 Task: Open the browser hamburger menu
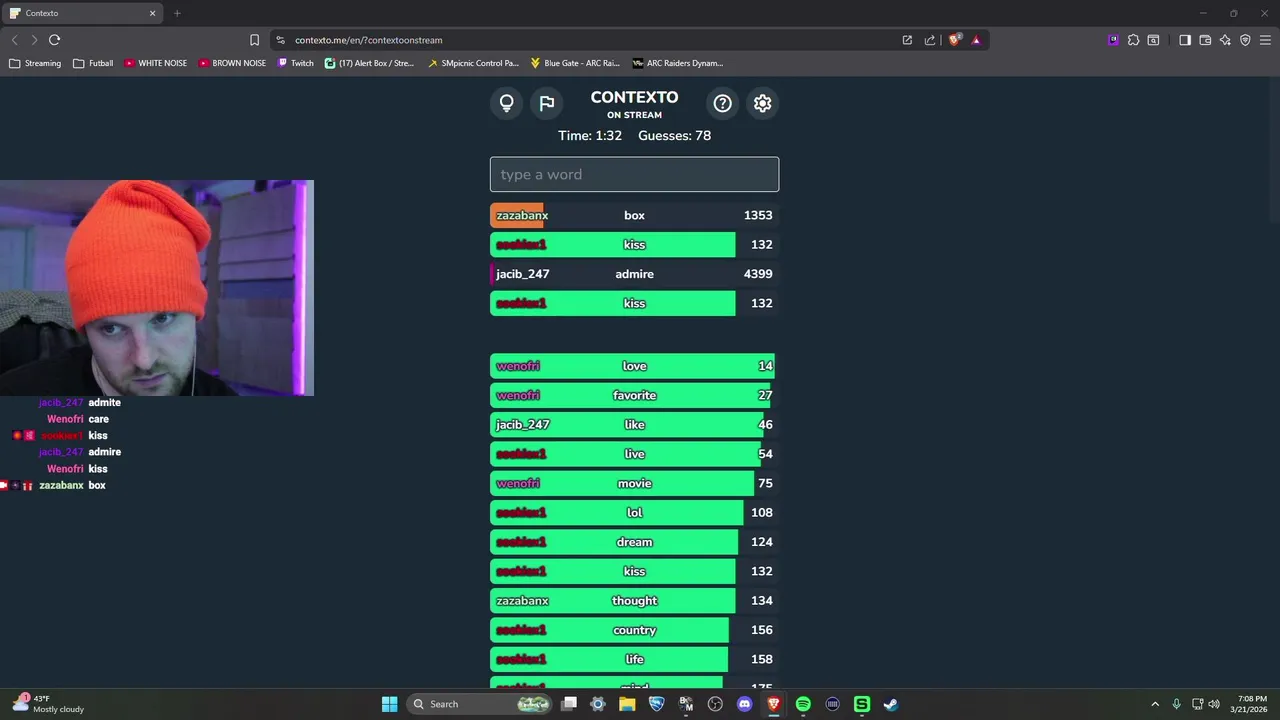tap(1265, 40)
